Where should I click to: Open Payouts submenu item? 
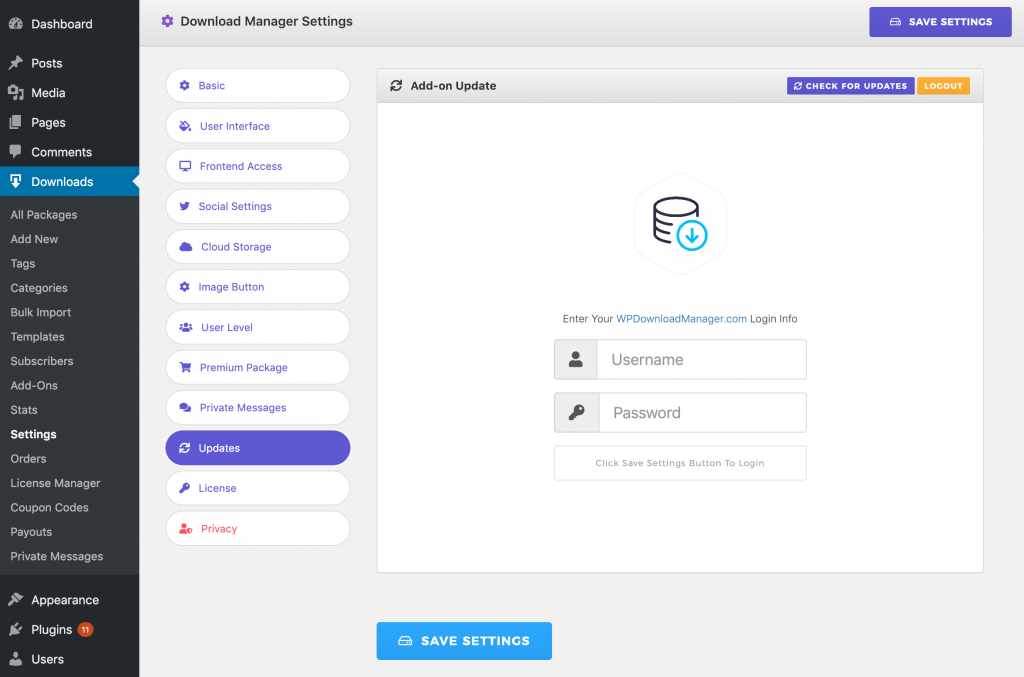point(31,531)
